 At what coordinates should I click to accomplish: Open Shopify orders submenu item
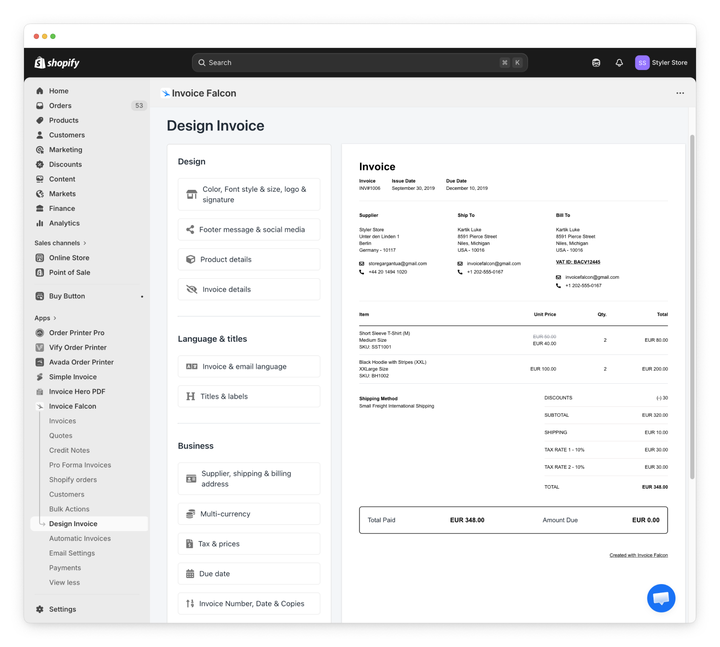coord(73,480)
